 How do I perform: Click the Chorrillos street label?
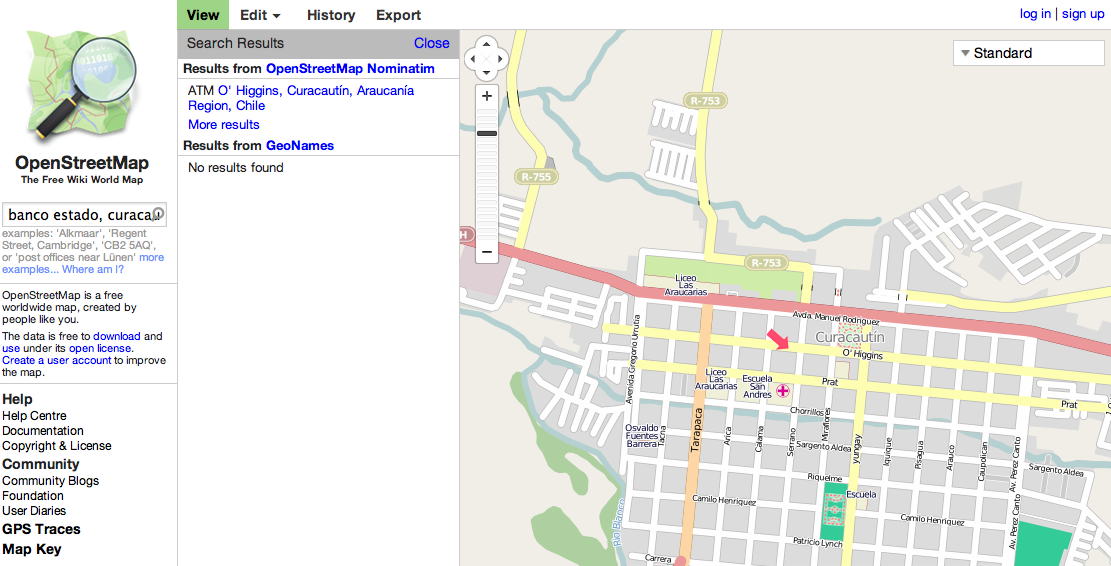pos(809,410)
